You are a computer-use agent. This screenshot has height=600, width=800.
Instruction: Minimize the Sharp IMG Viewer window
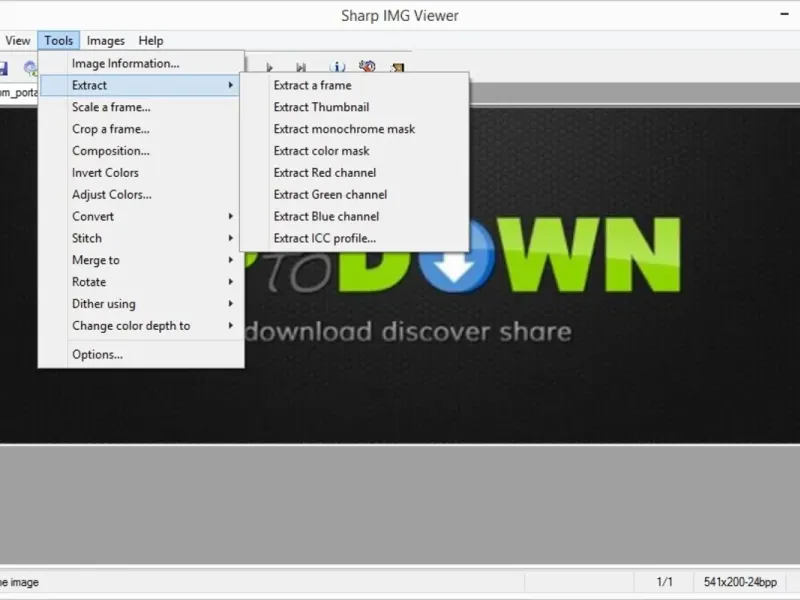[x=785, y=14]
